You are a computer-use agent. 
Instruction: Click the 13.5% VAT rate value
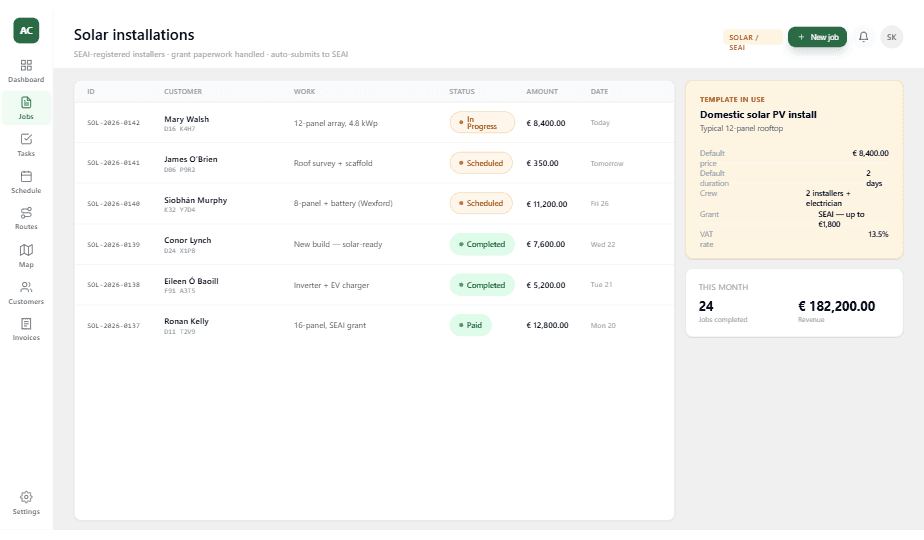click(878, 234)
